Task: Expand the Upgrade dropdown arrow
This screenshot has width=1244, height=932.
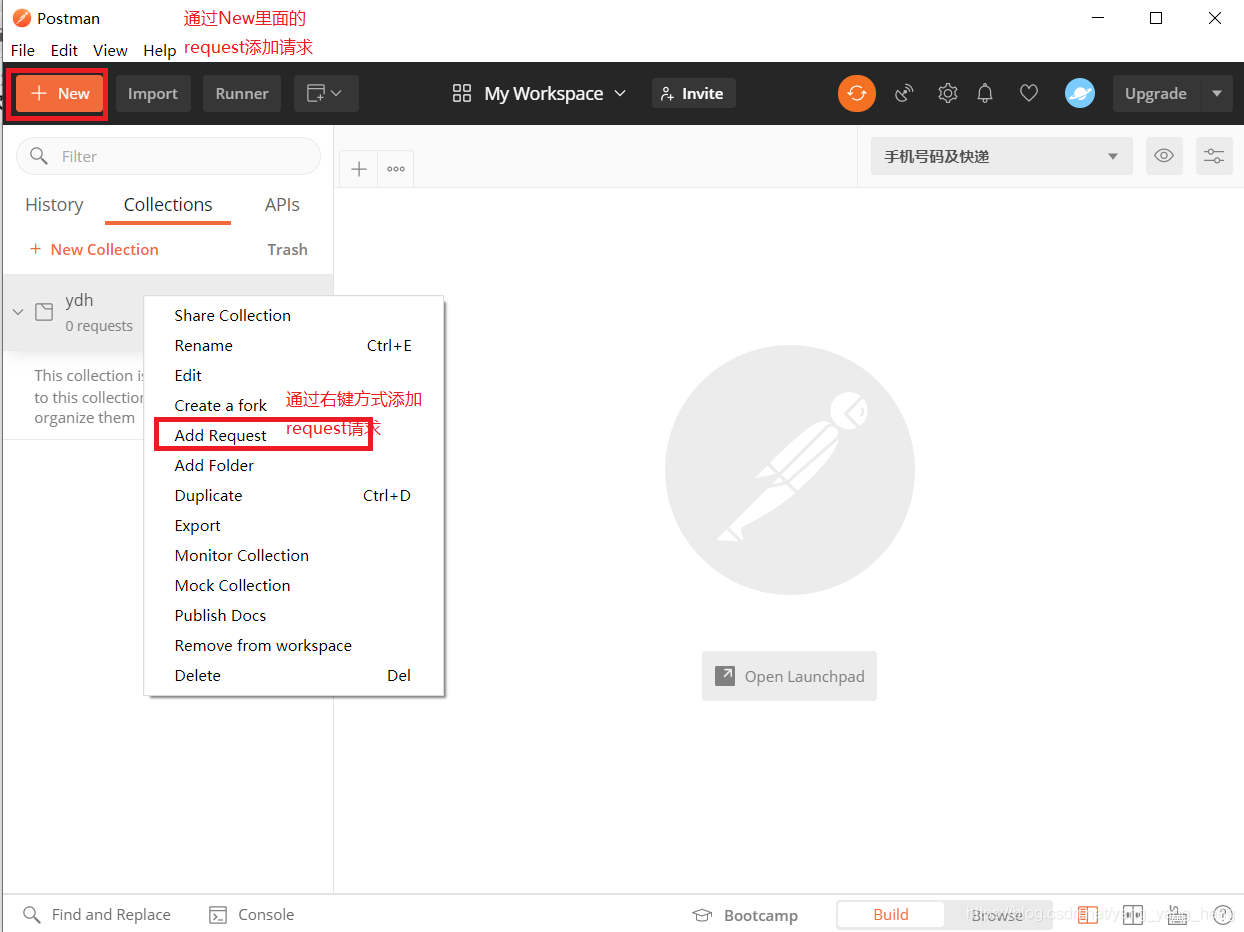Action: click(x=1217, y=93)
